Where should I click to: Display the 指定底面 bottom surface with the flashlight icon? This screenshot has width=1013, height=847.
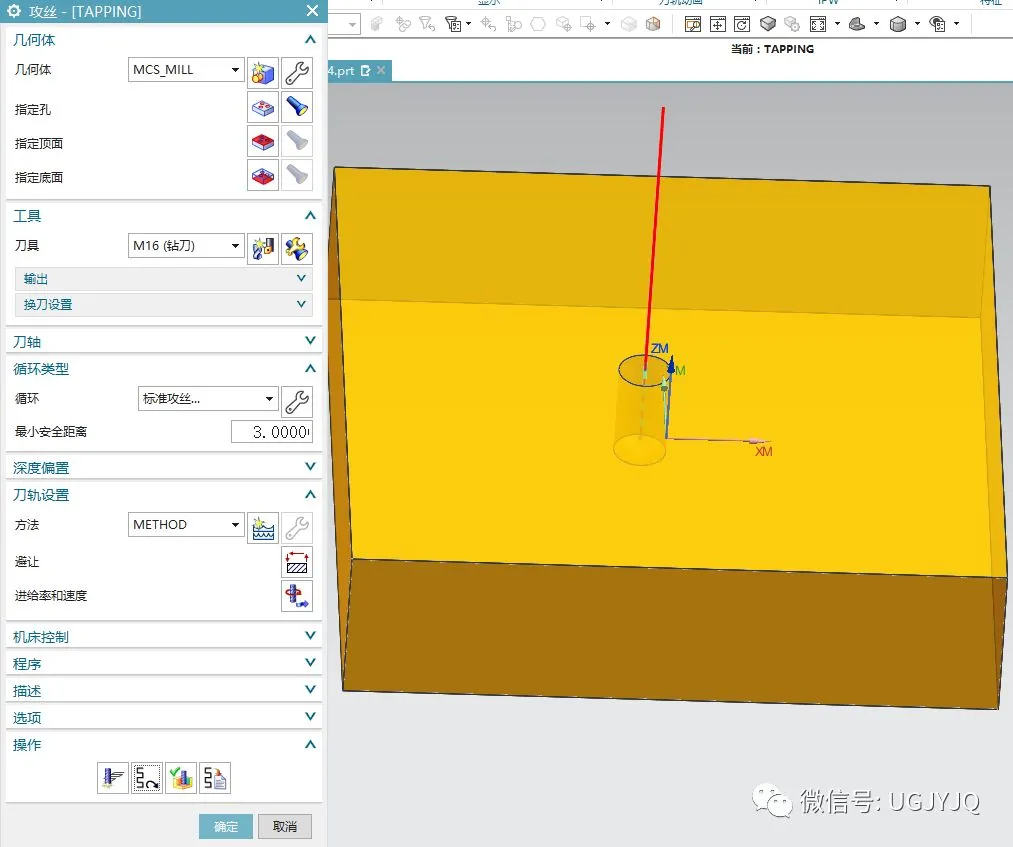tap(297, 175)
